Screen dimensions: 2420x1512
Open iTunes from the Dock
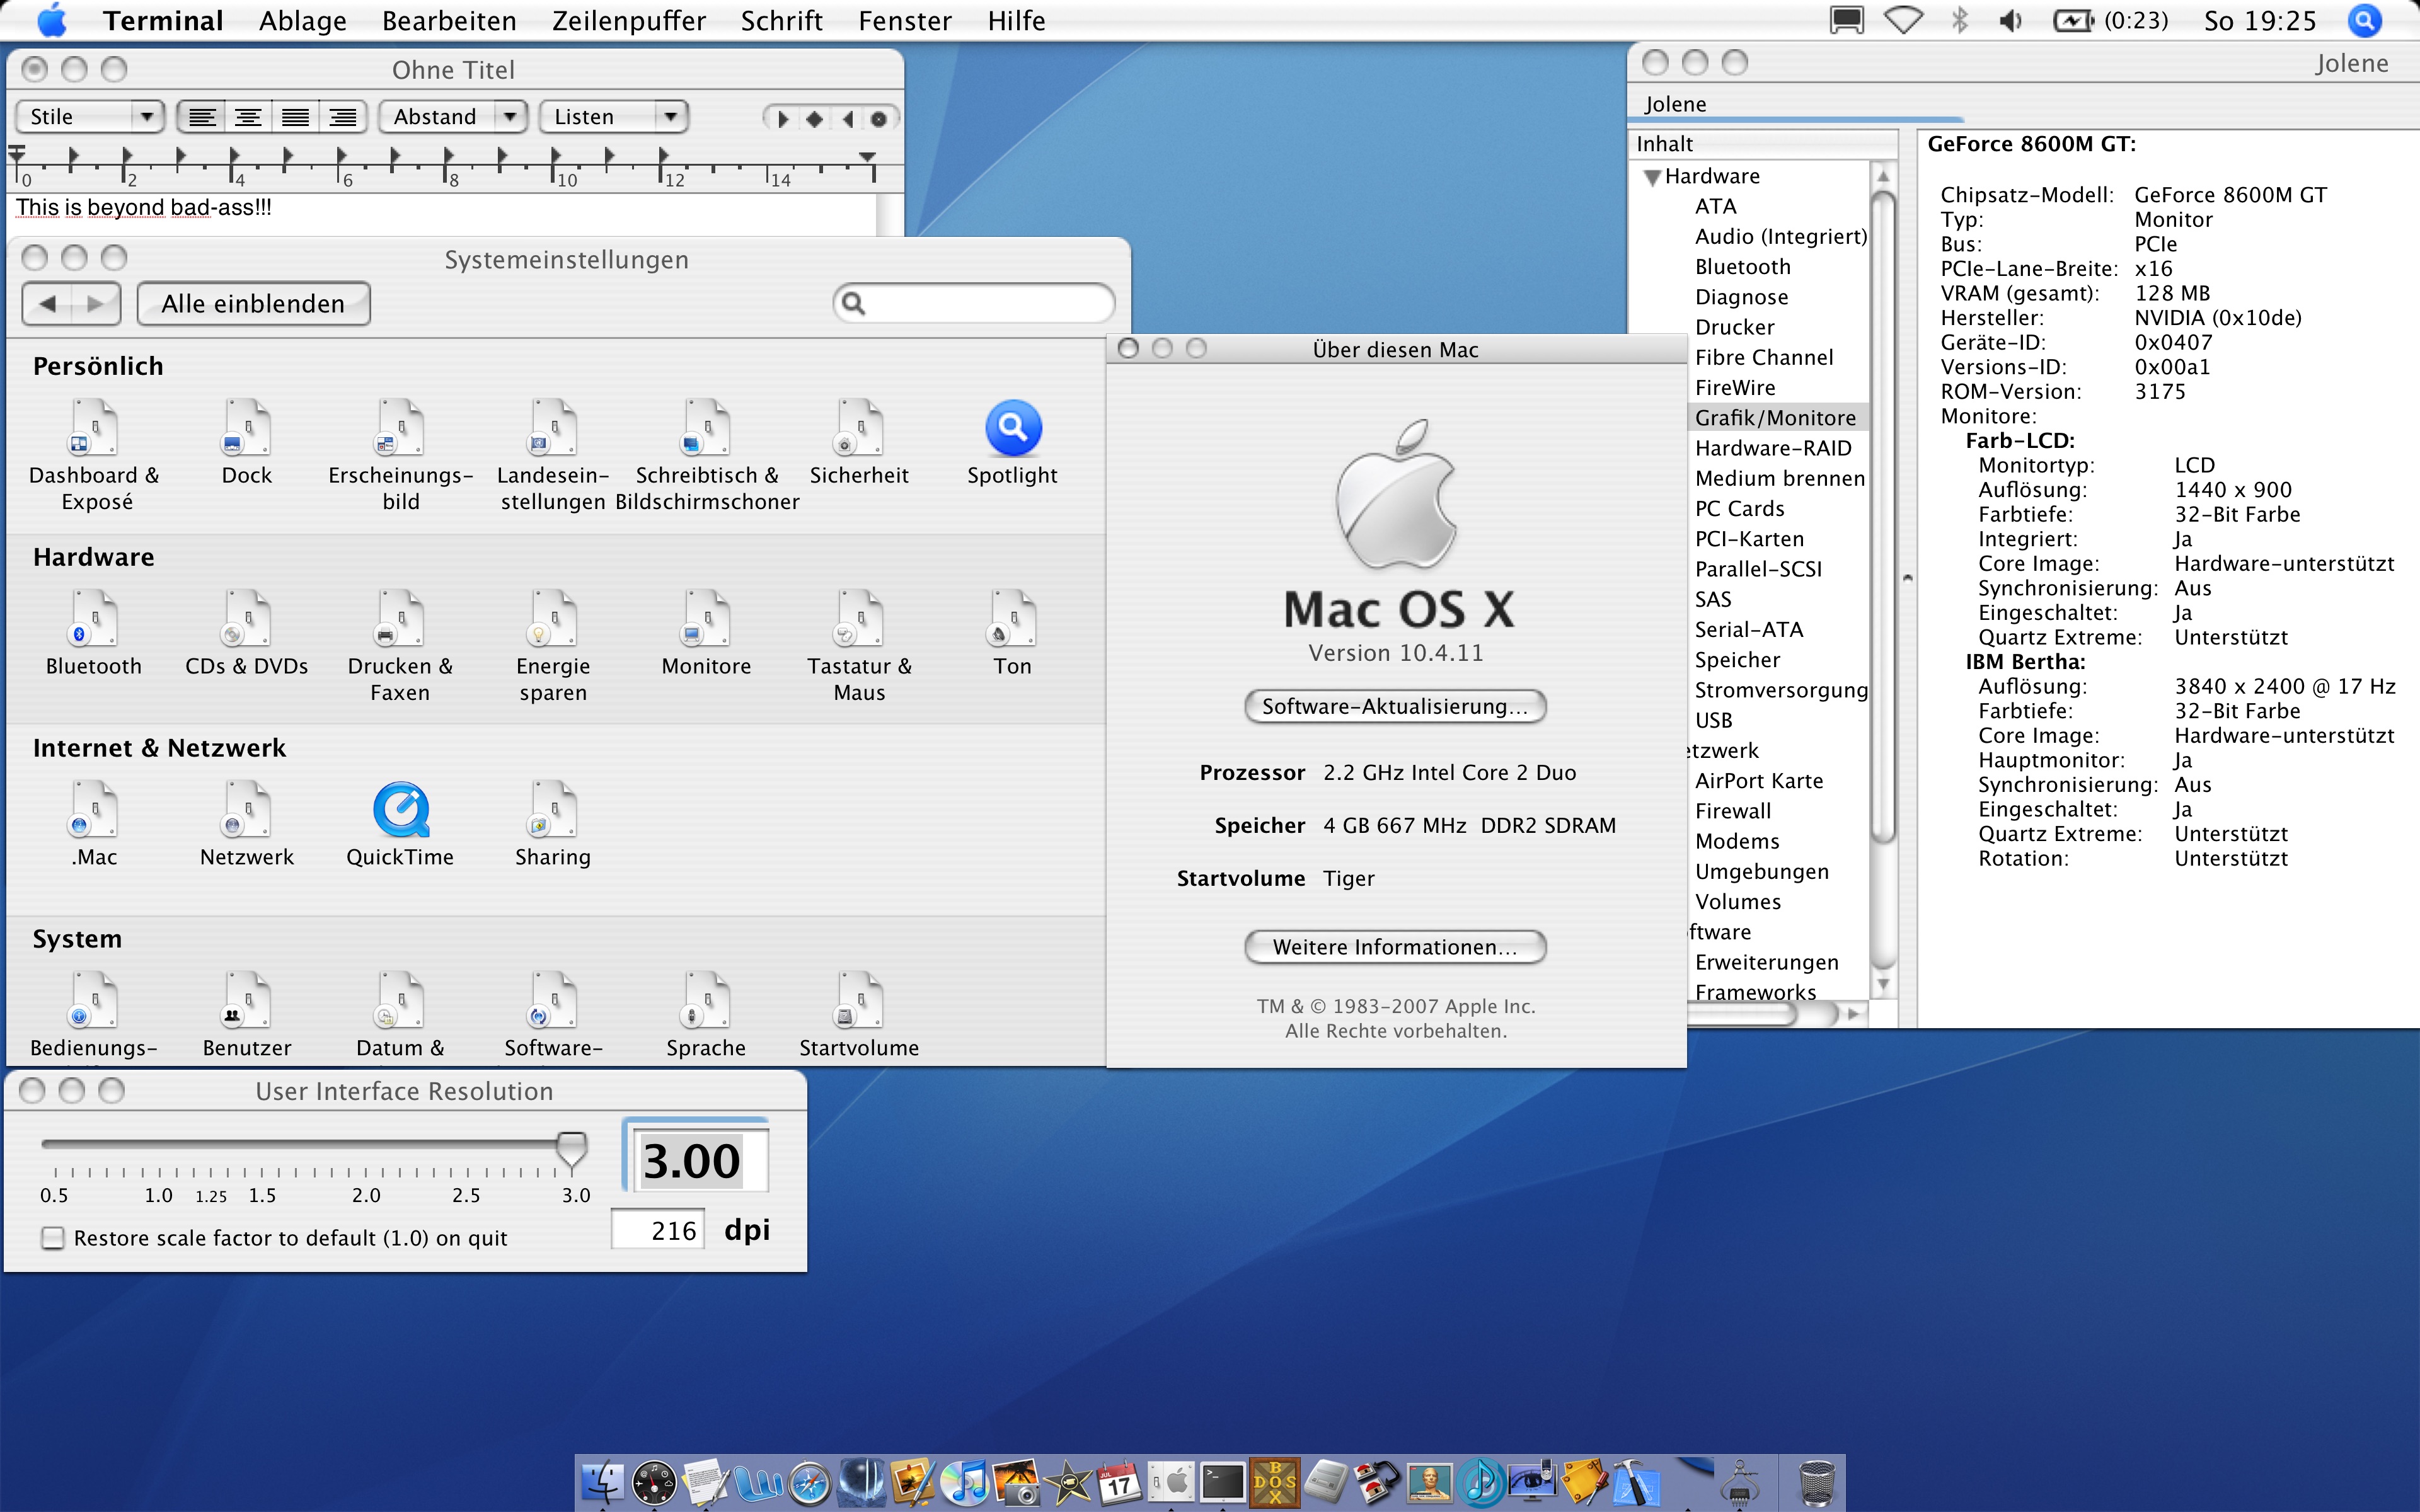(965, 1483)
